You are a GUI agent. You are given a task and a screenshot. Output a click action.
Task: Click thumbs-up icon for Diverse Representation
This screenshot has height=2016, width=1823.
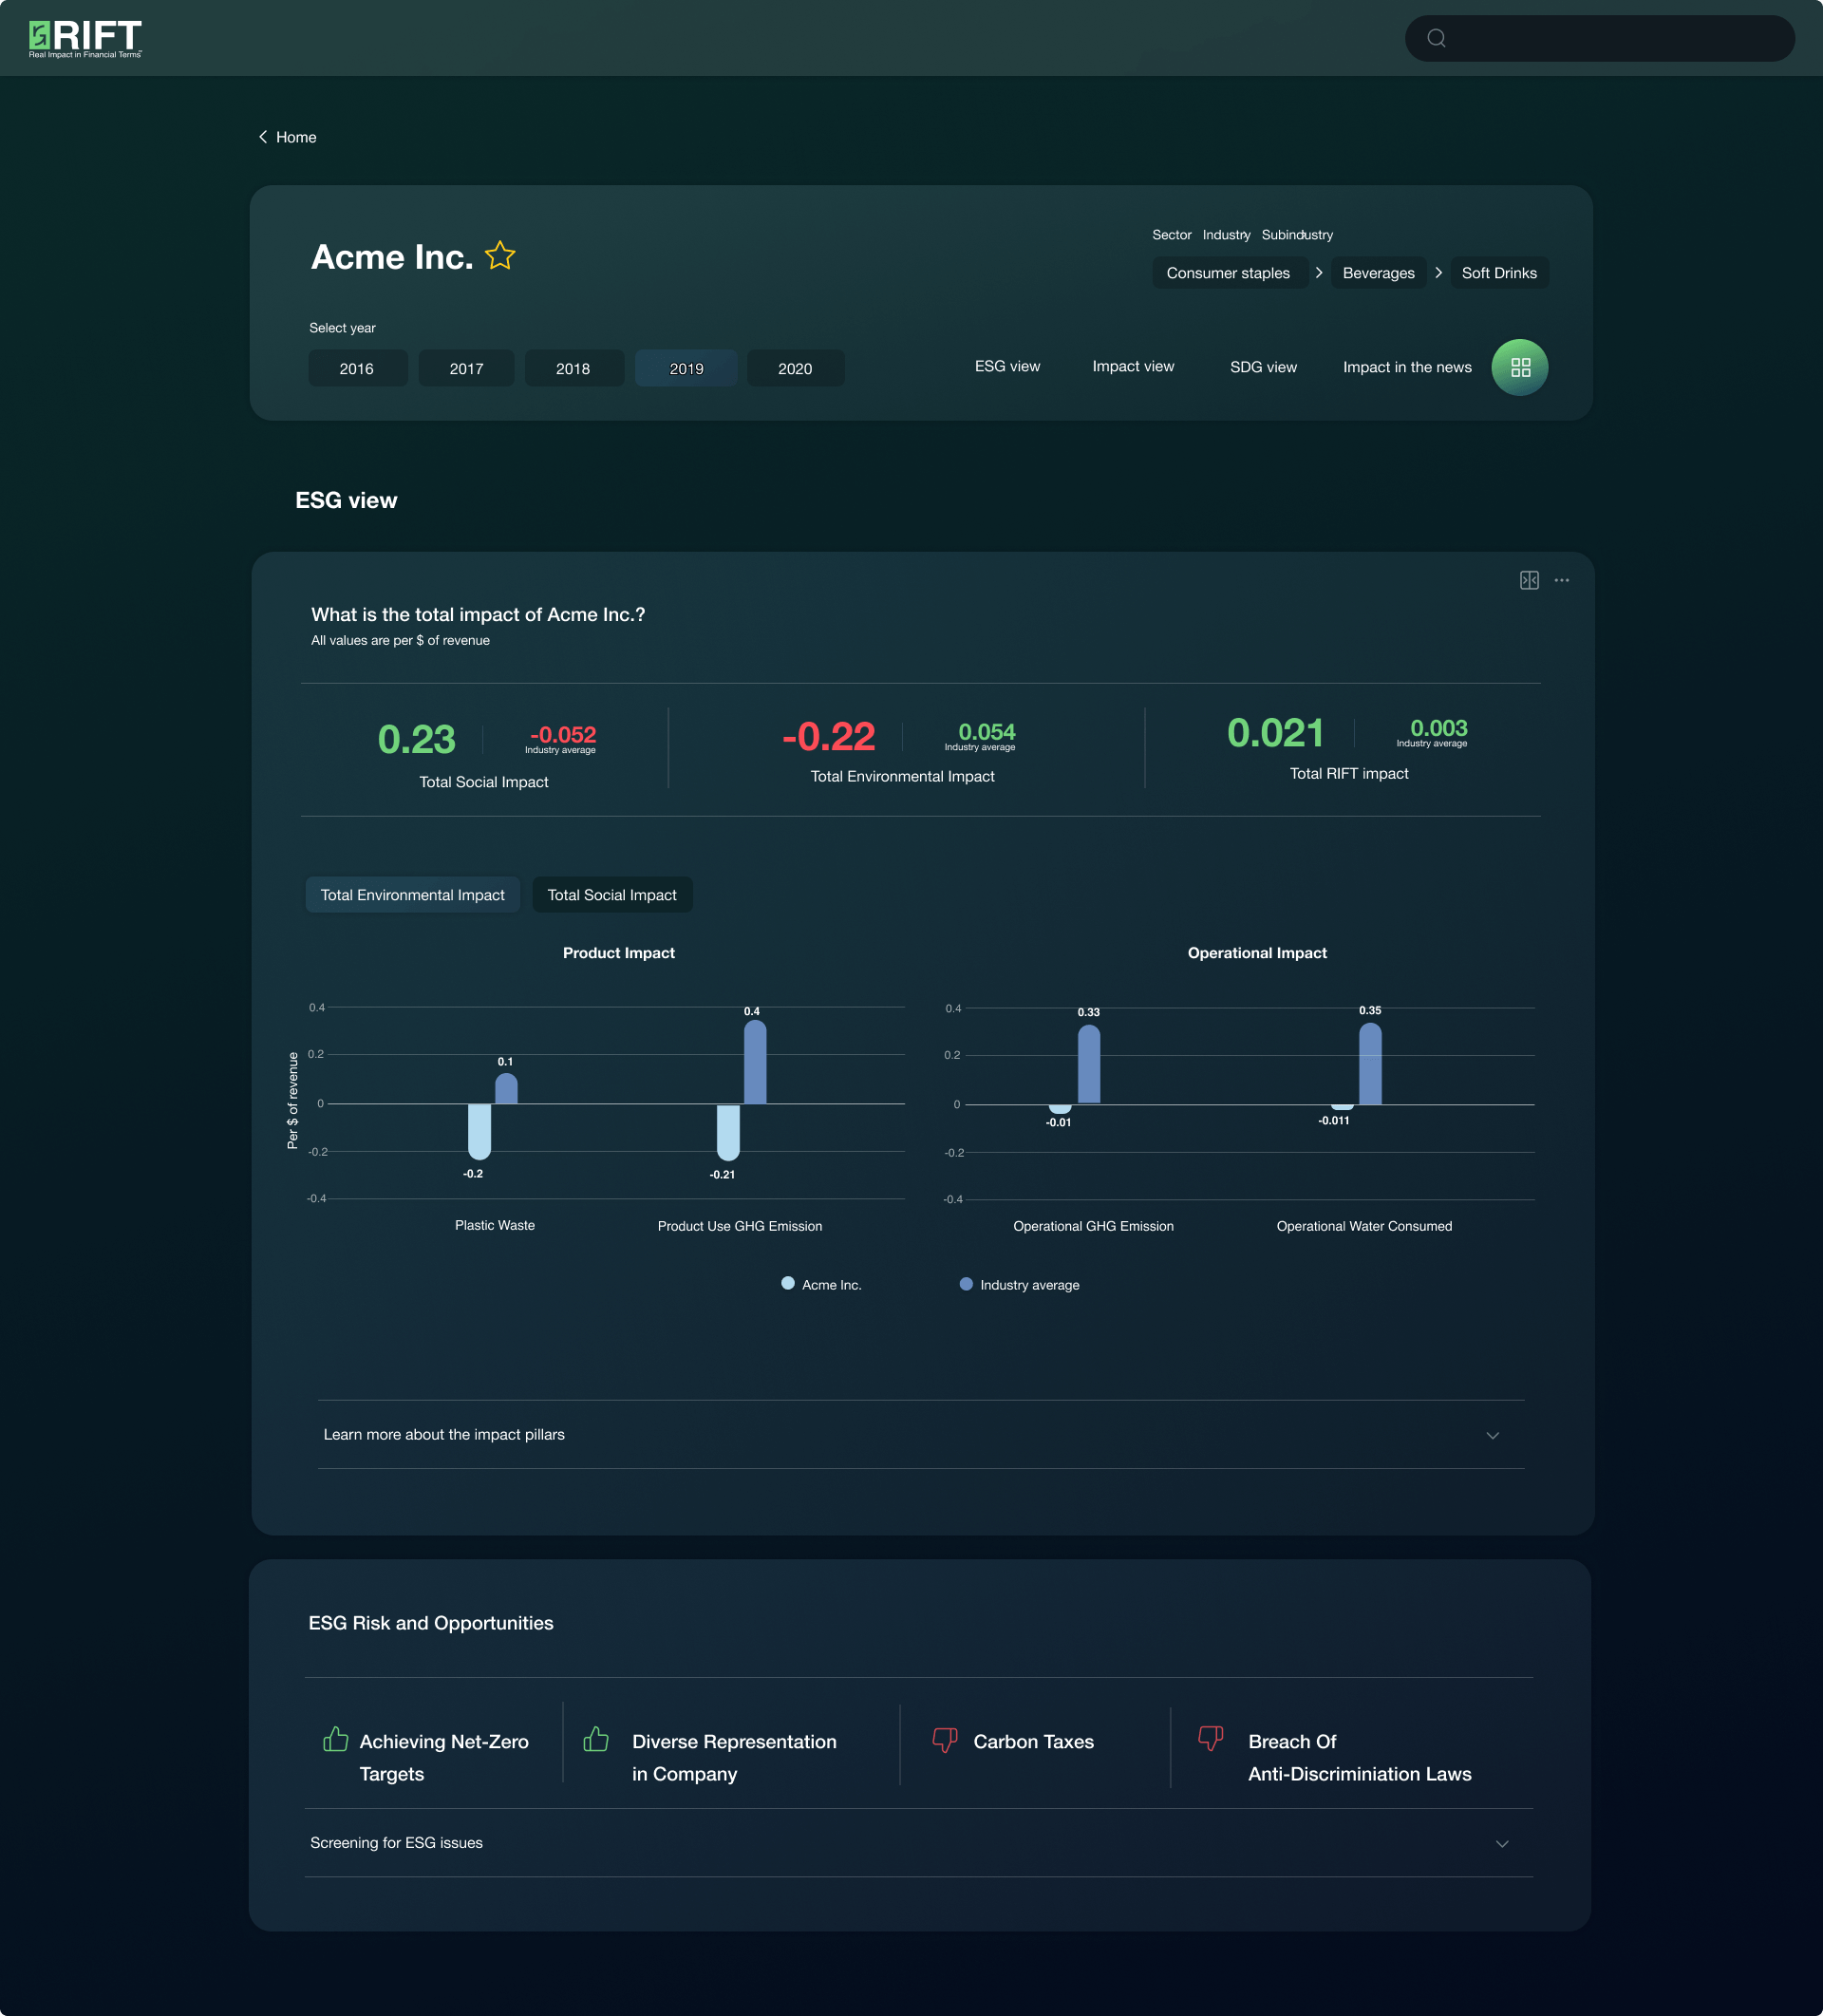[x=596, y=1739]
